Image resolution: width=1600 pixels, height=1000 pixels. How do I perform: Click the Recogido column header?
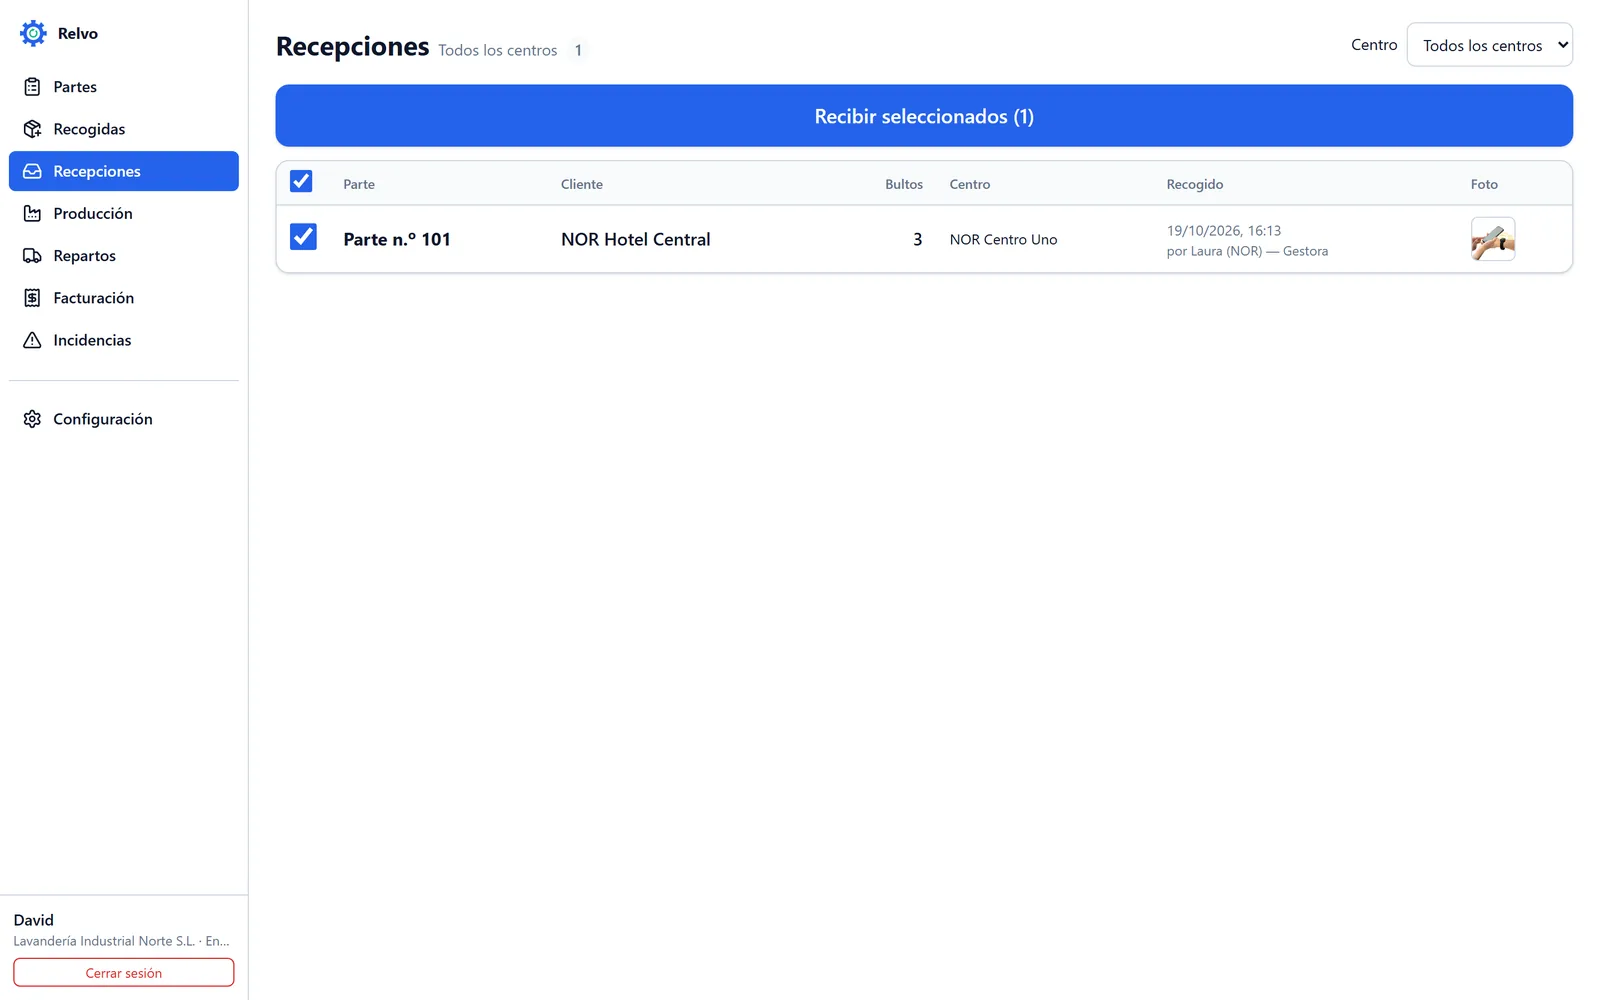[x=1195, y=184]
